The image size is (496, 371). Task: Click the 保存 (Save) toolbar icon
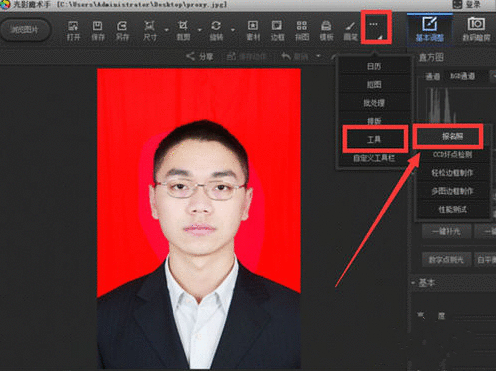[x=97, y=31]
